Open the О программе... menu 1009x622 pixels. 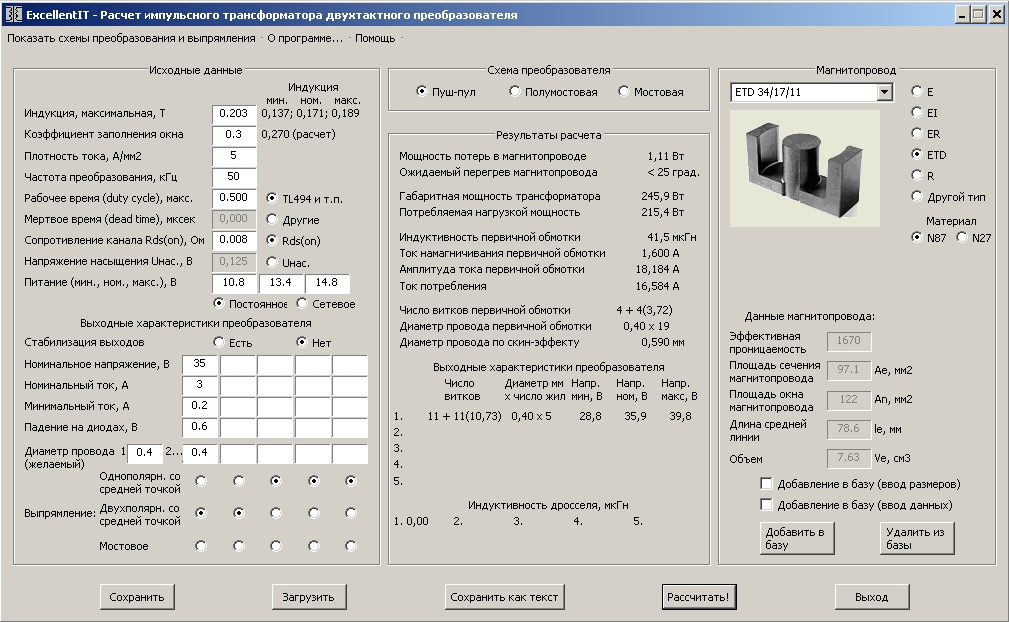pyautogui.click(x=304, y=38)
